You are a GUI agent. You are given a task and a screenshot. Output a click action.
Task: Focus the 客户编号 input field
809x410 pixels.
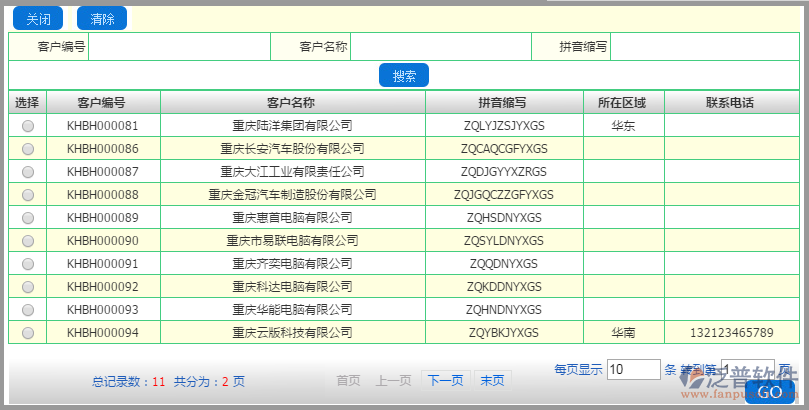179,46
